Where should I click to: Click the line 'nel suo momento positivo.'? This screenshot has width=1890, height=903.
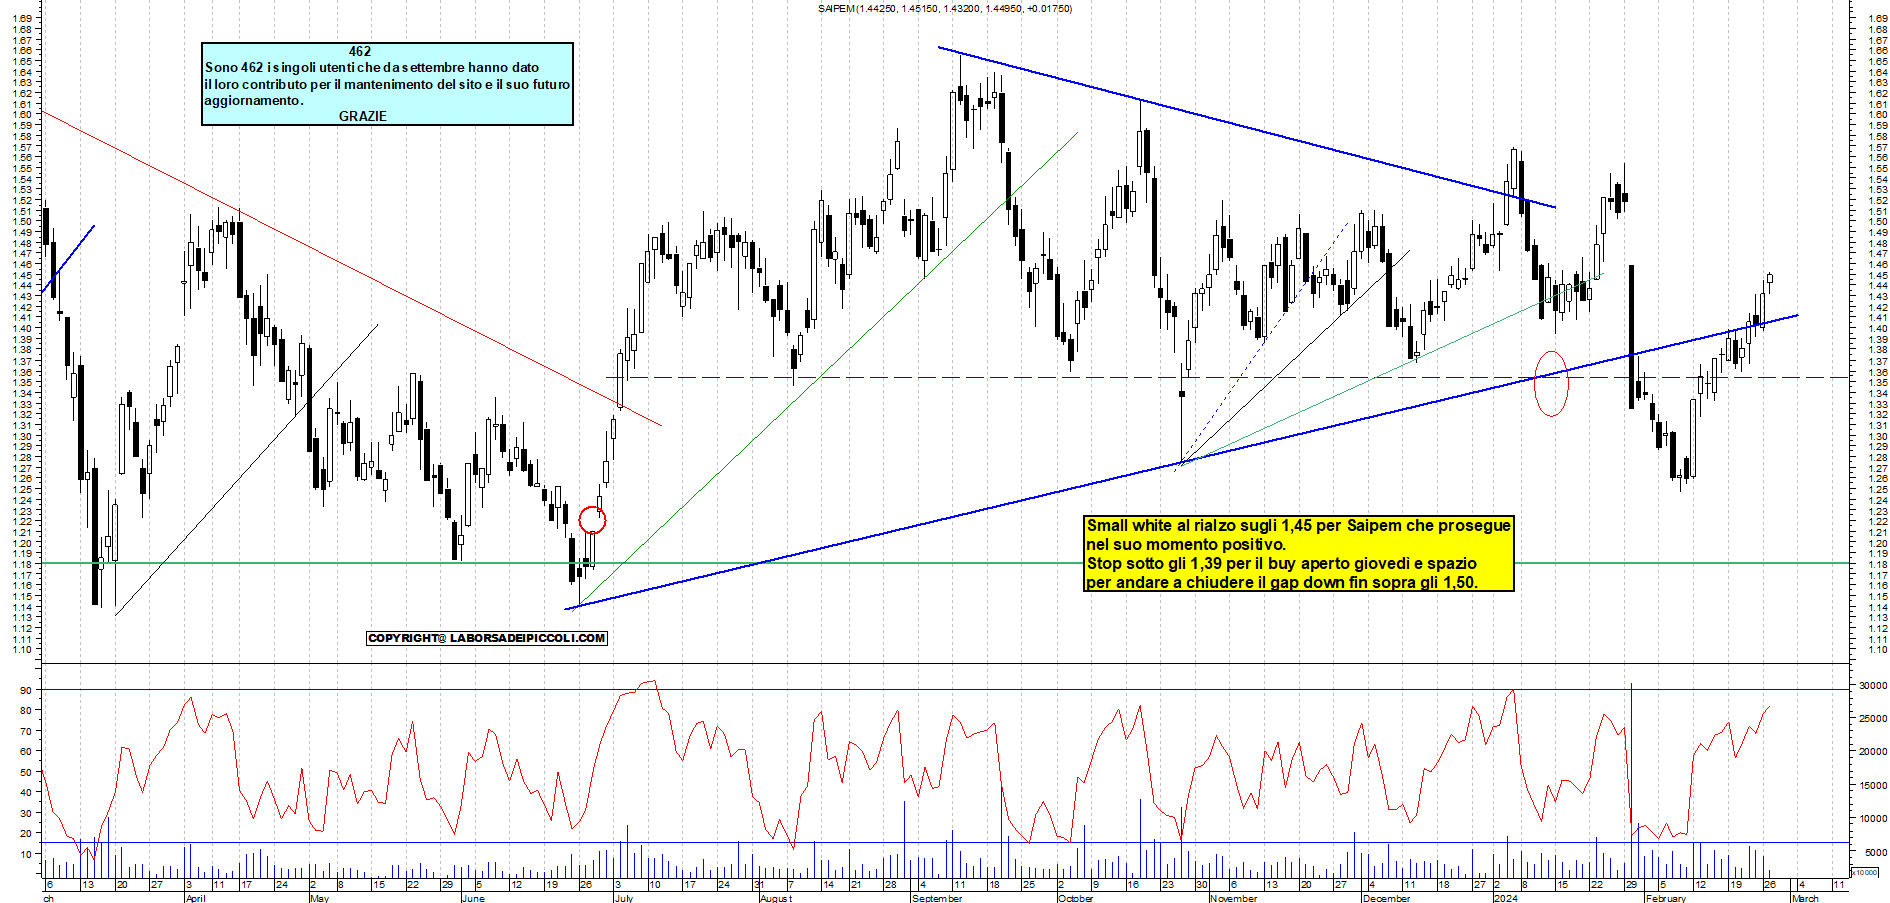pos(1186,545)
